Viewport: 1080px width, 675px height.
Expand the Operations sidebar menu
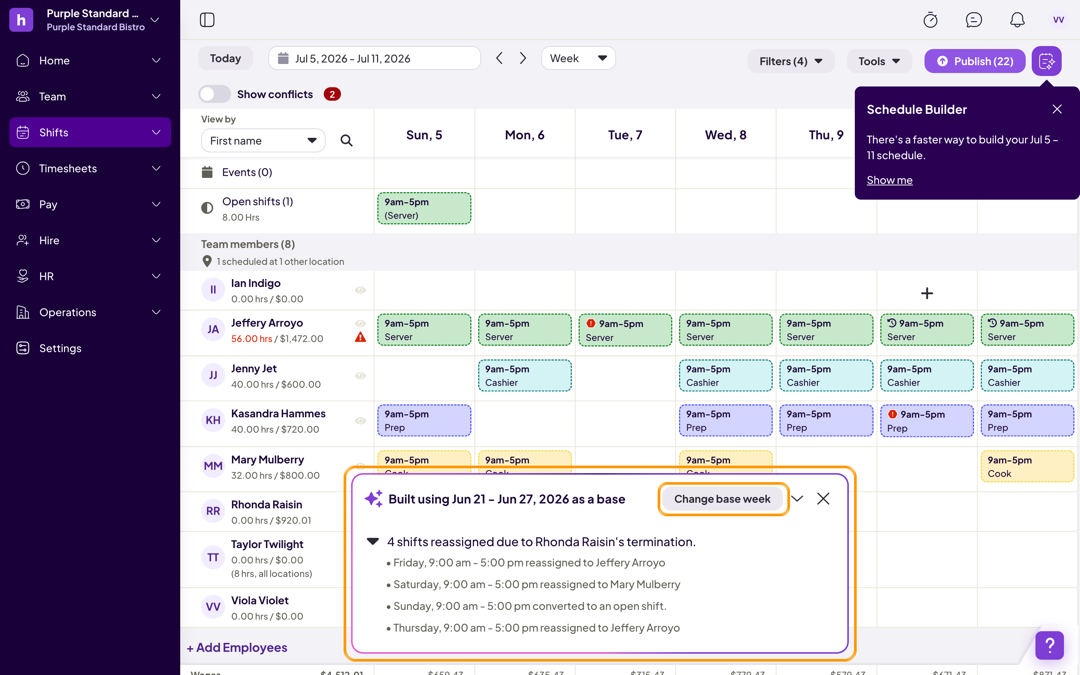tap(90, 312)
